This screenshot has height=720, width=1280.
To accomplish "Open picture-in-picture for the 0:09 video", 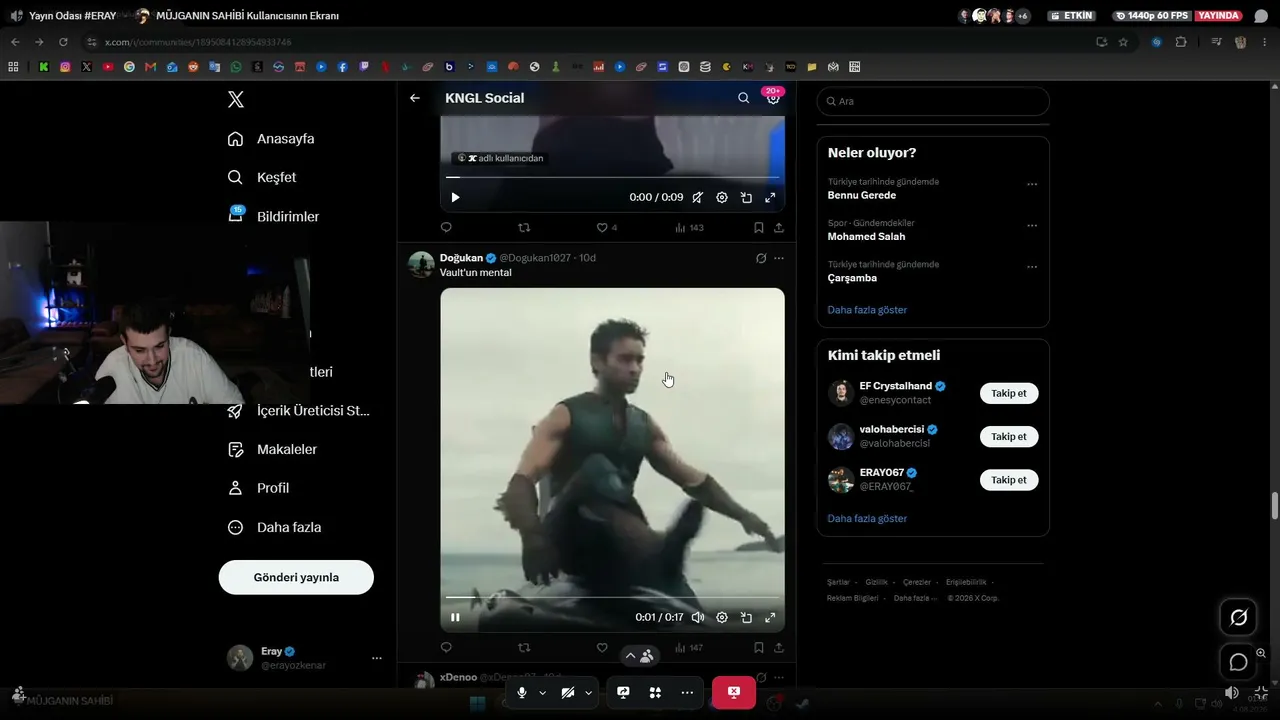I will click(746, 198).
